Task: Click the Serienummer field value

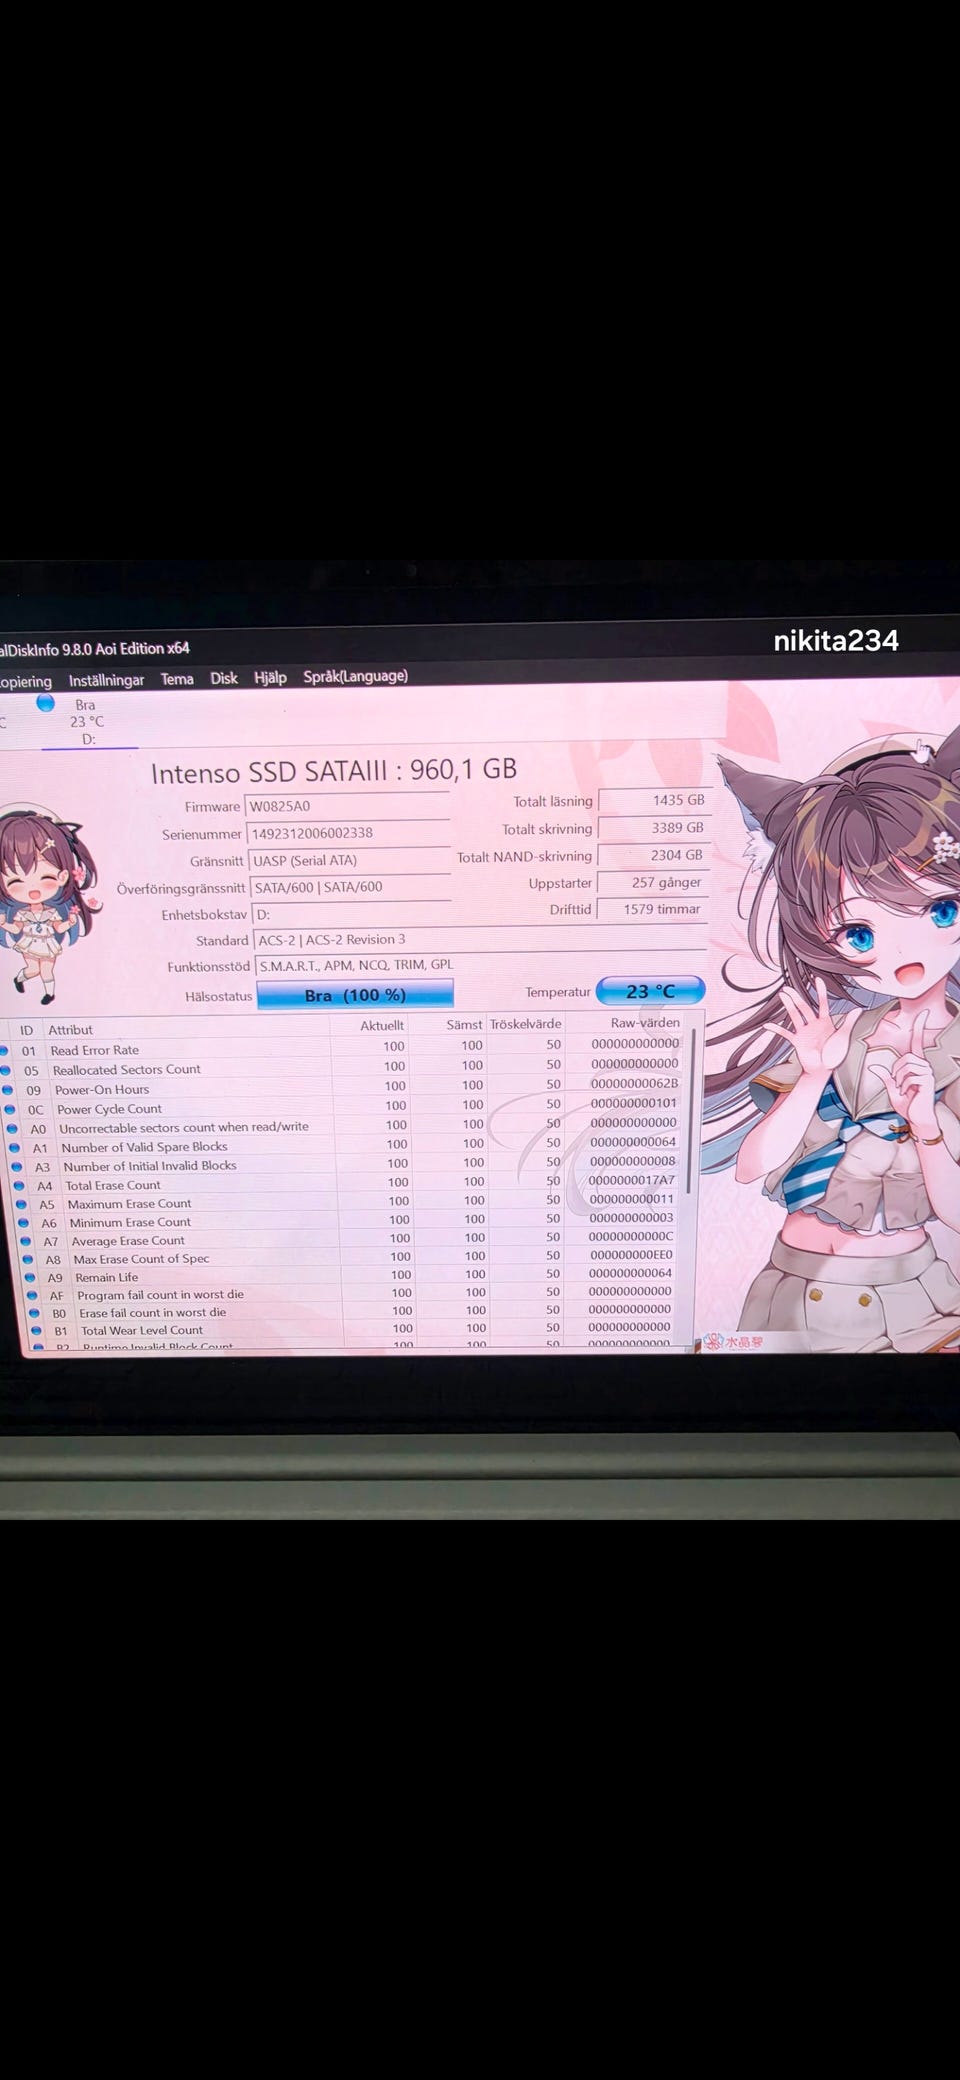Action: [348, 833]
